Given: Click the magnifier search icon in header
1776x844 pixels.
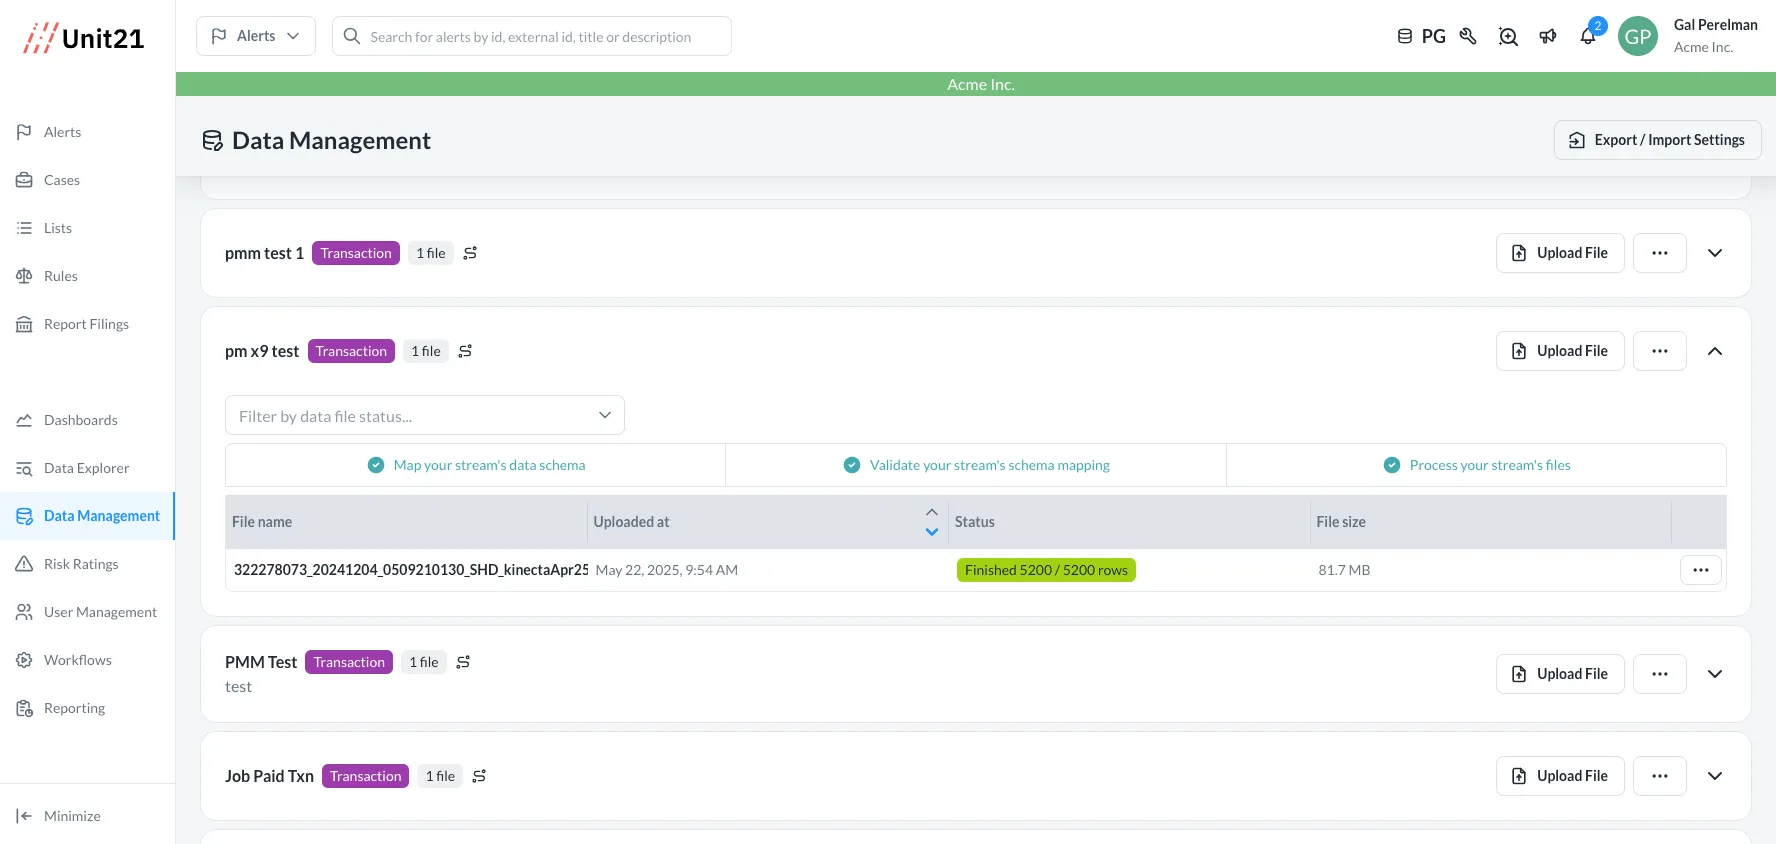Looking at the screenshot, I should [x=1508, y=36].
